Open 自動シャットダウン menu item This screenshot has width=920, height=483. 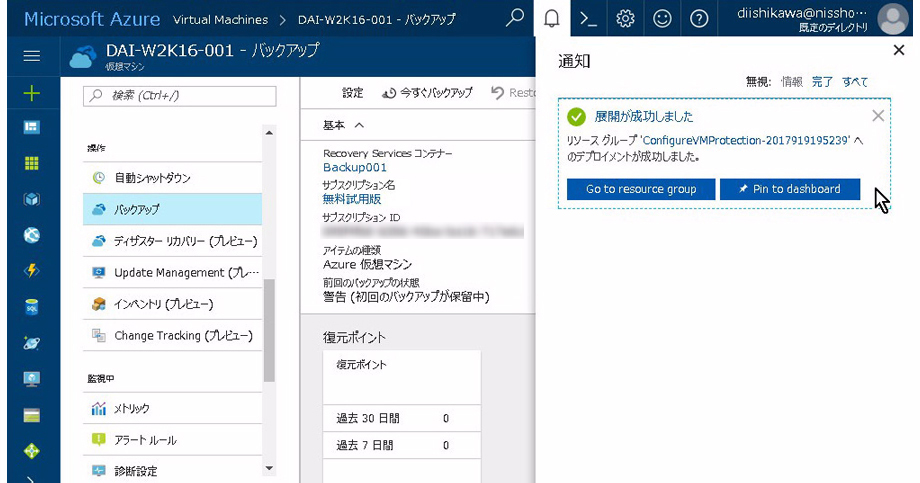152,178
